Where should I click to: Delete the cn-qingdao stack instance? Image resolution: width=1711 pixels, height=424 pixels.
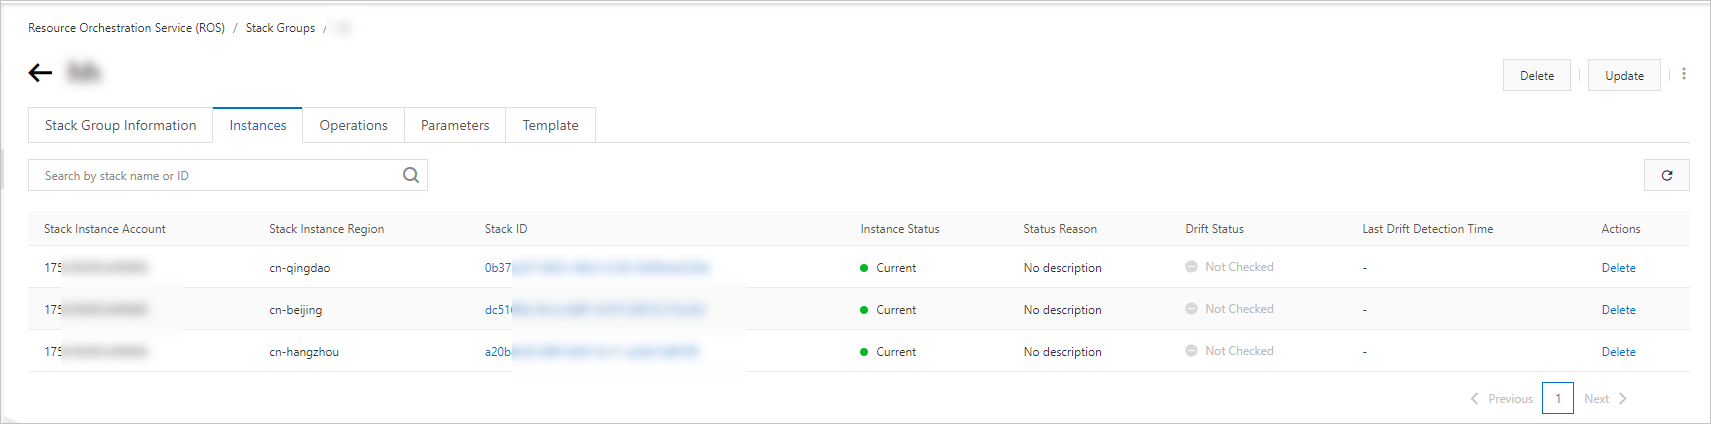click(1618, 268)
